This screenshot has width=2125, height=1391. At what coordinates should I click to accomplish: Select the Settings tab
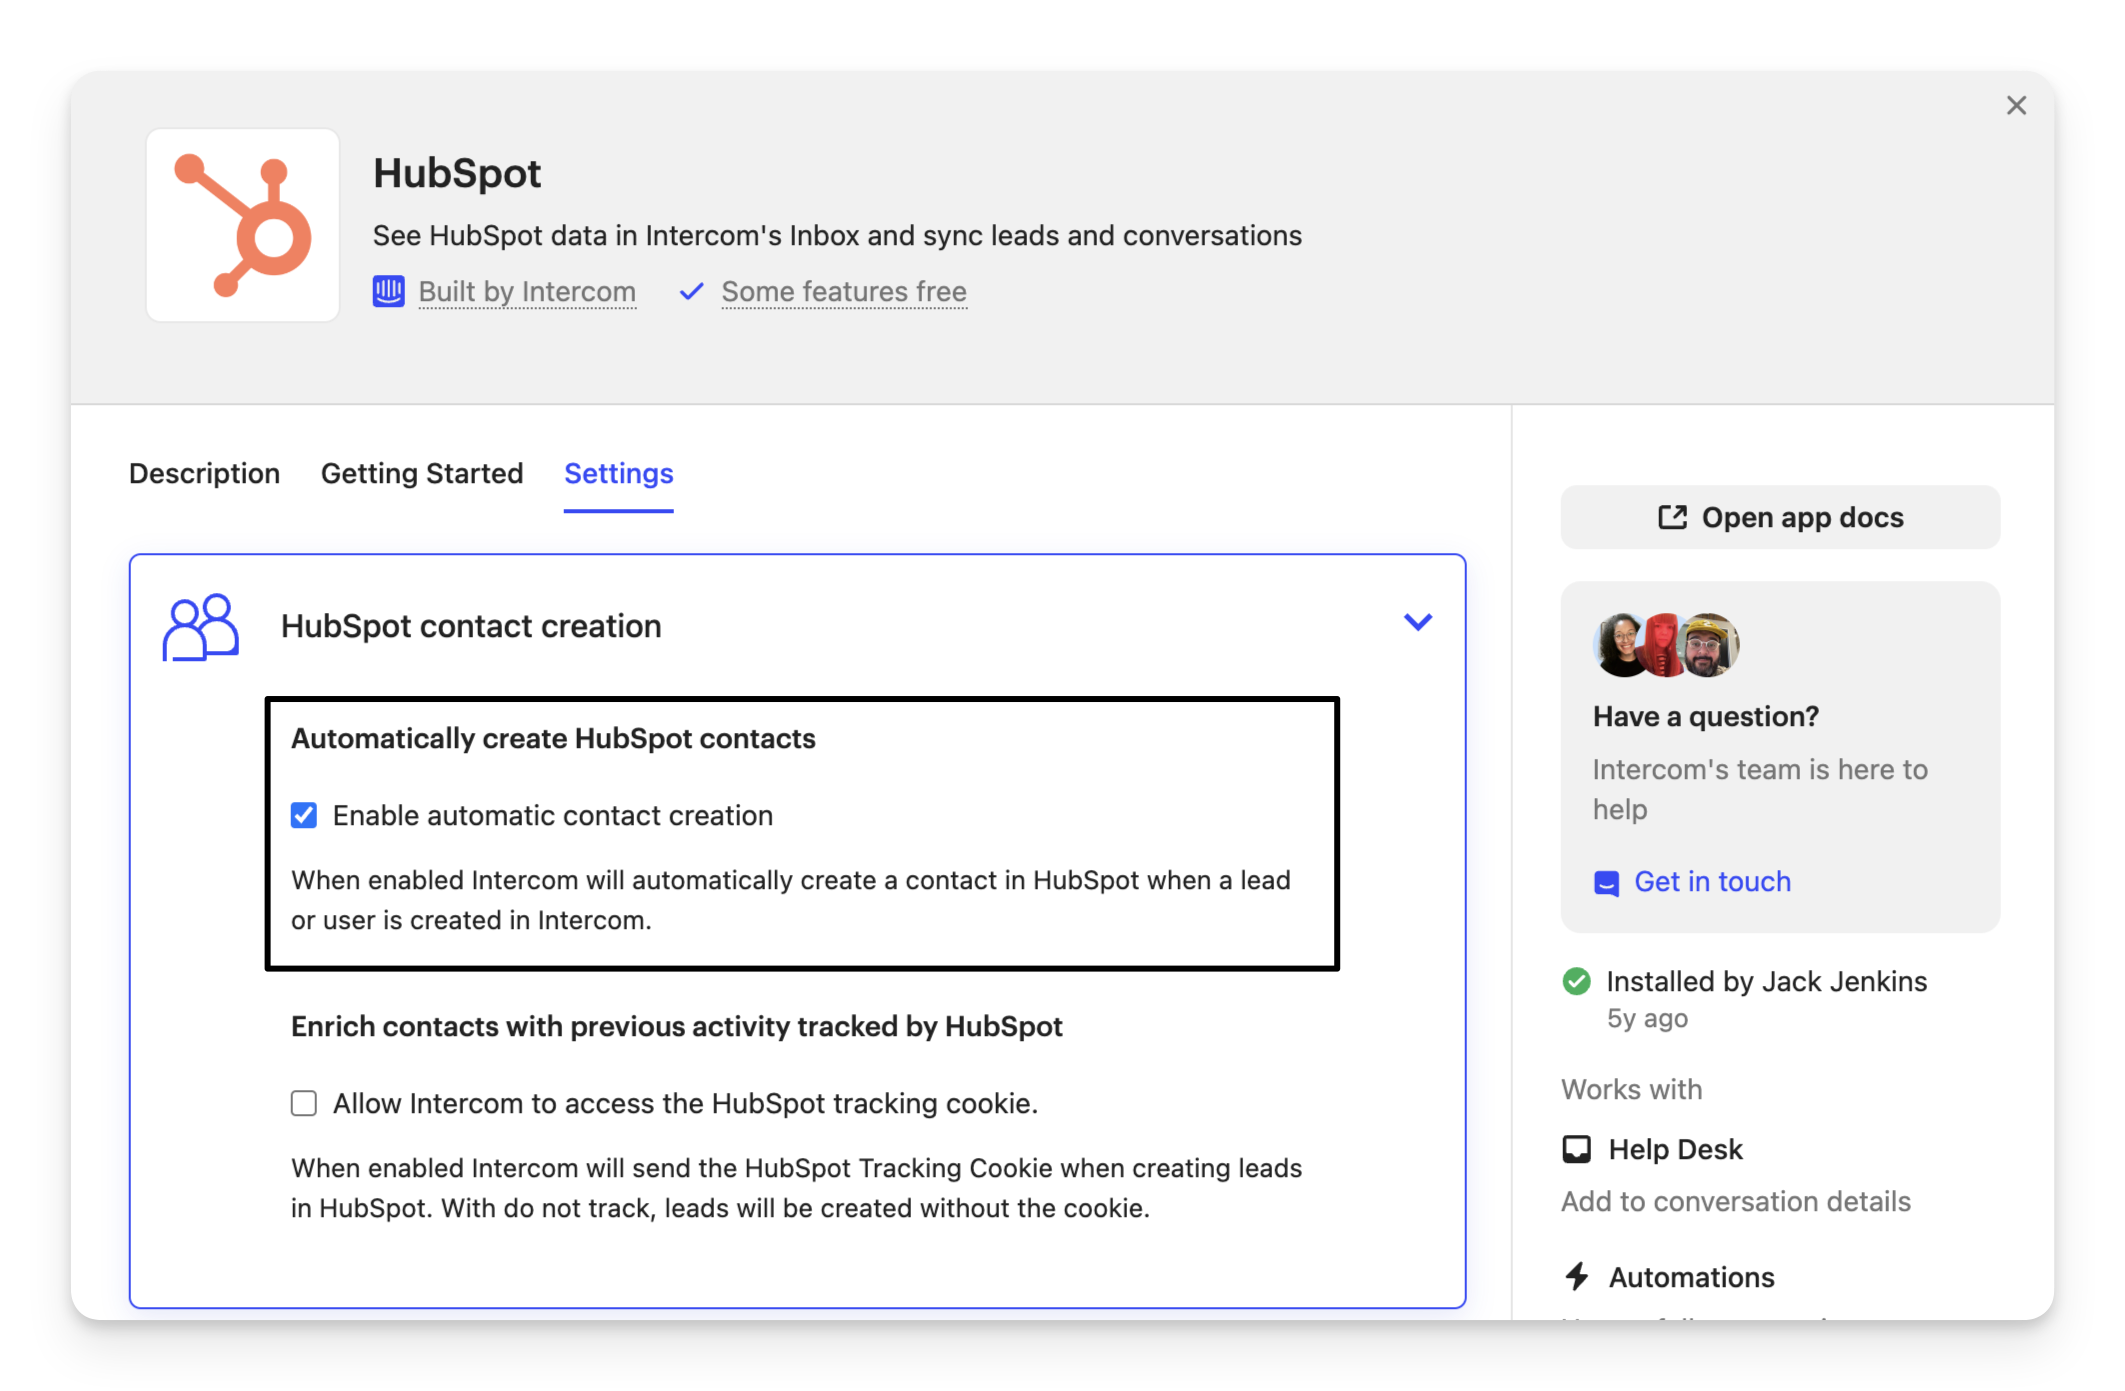point(618,474)
